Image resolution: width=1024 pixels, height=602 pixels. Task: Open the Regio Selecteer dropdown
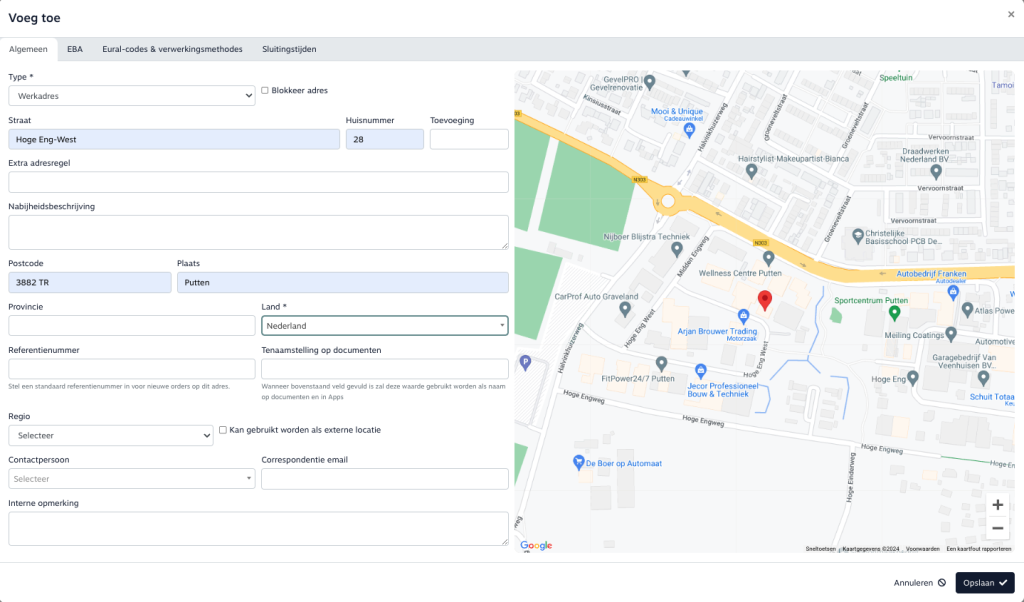(110, 436)
